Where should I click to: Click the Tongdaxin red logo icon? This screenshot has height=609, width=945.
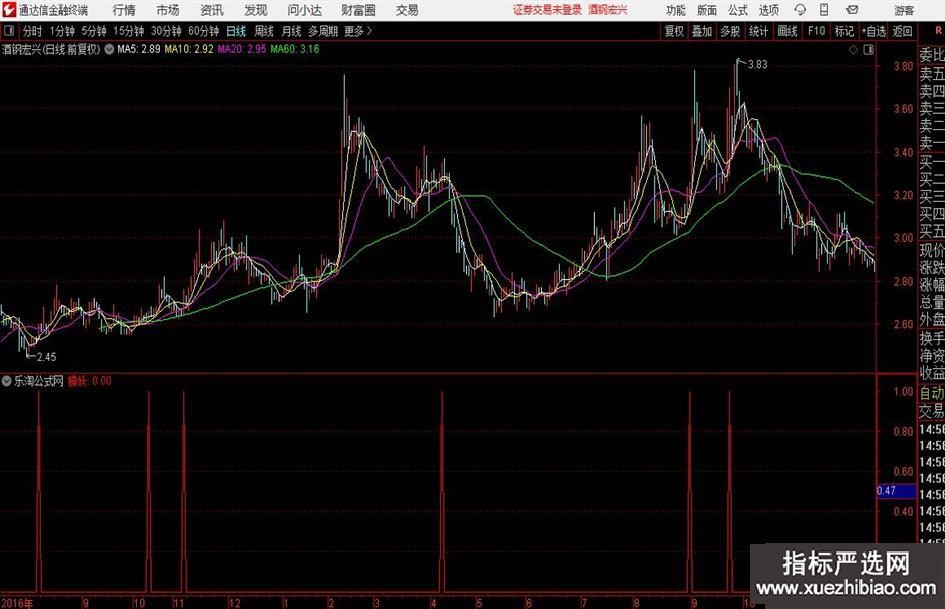click(9, 10)
